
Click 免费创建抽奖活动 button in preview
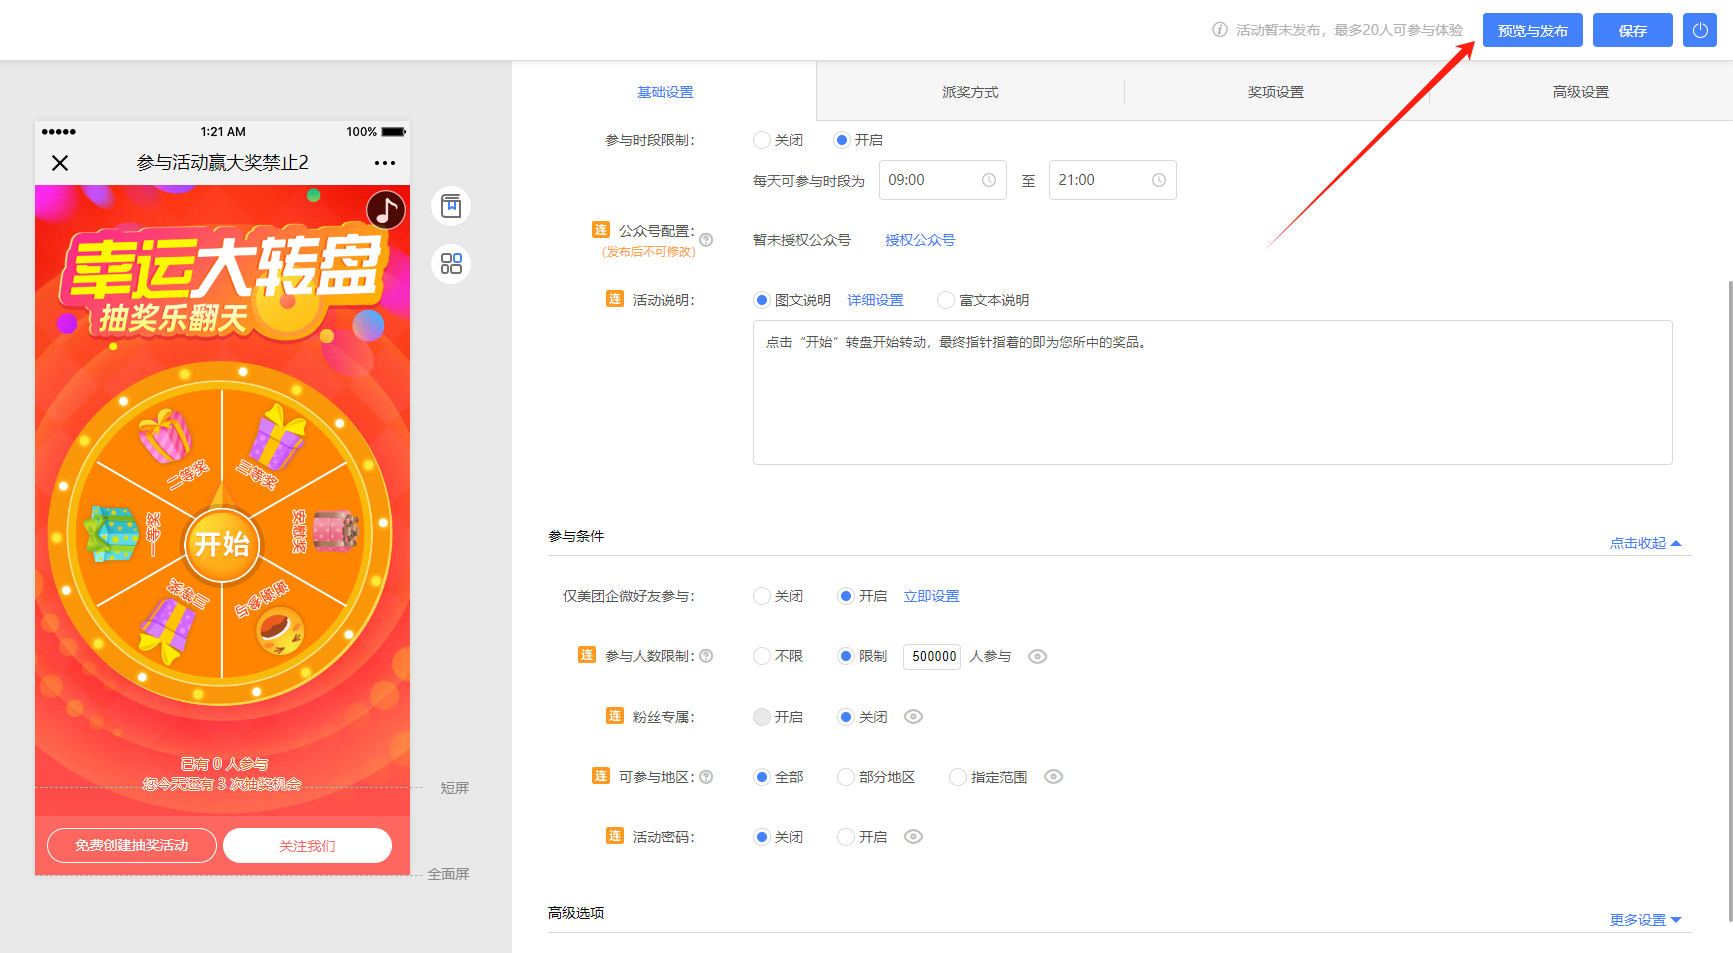coord(132,845)
